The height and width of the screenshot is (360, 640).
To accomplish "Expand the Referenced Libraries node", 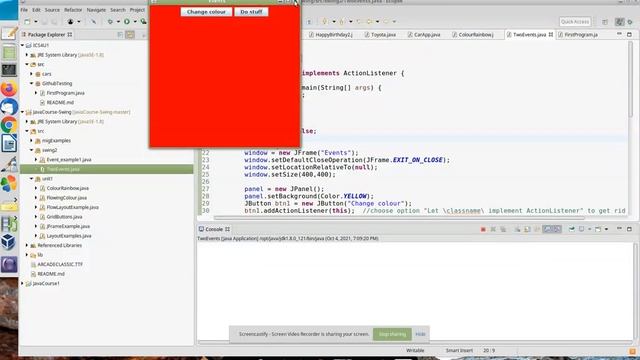I will (x=28, y=245).
